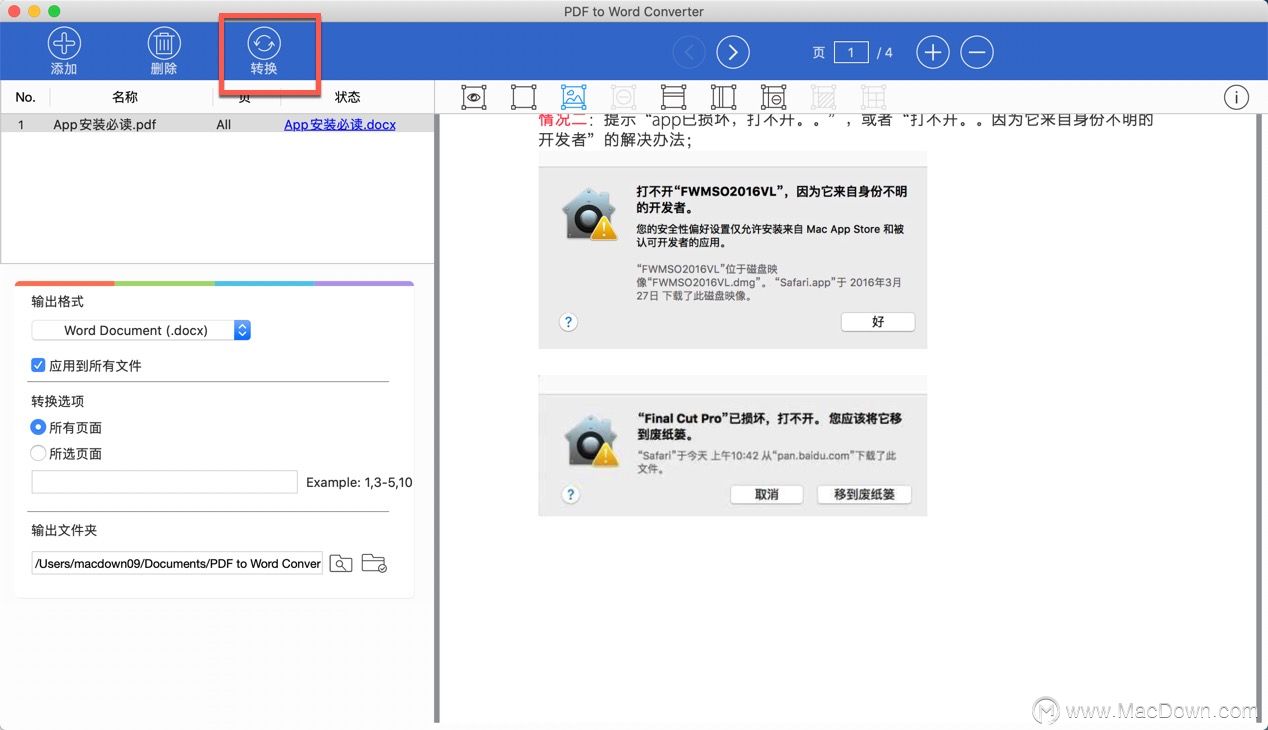Click the current page number field

(851, 52)
